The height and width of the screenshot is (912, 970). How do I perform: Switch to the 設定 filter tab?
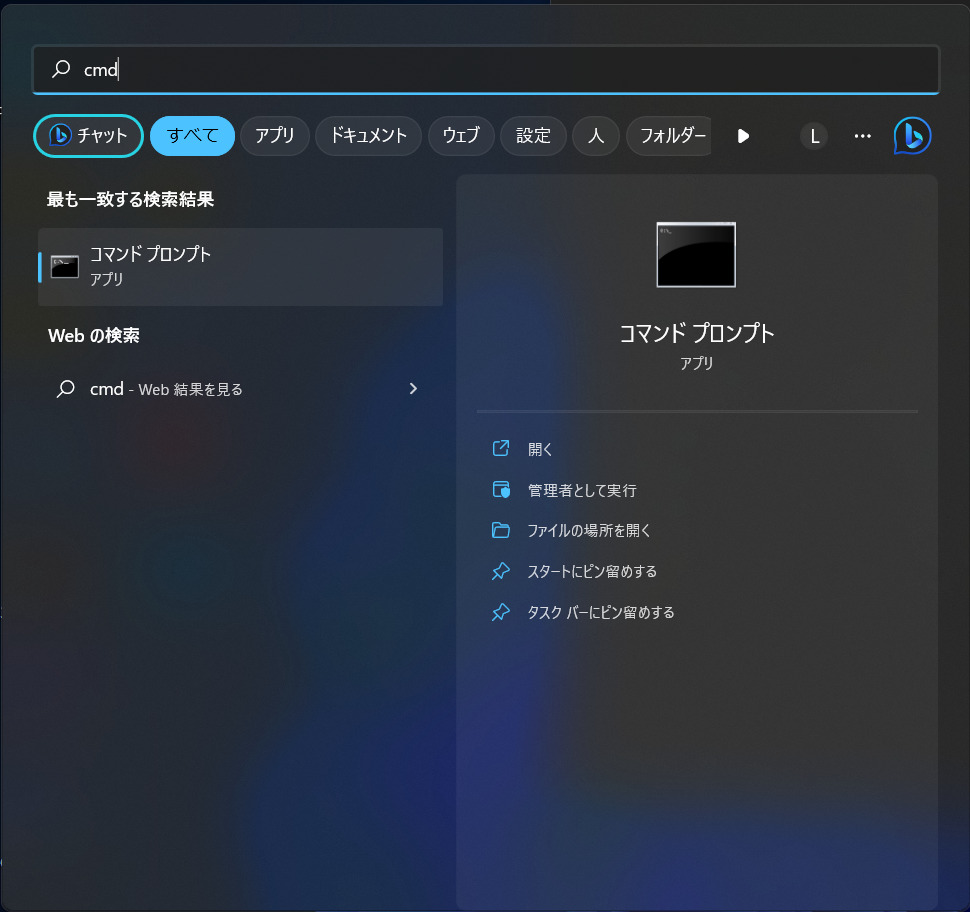533,136
